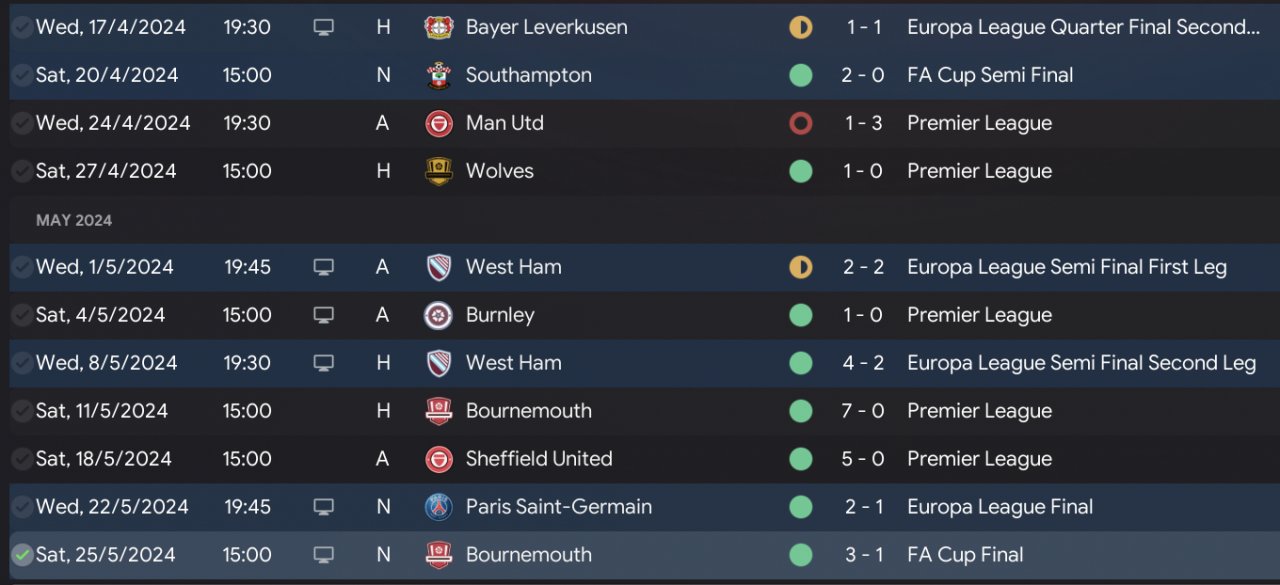The image size is (1280, 585).
Task: Open the Sheffield United team link
Action: pyautogui.click(x=538, y=459)
